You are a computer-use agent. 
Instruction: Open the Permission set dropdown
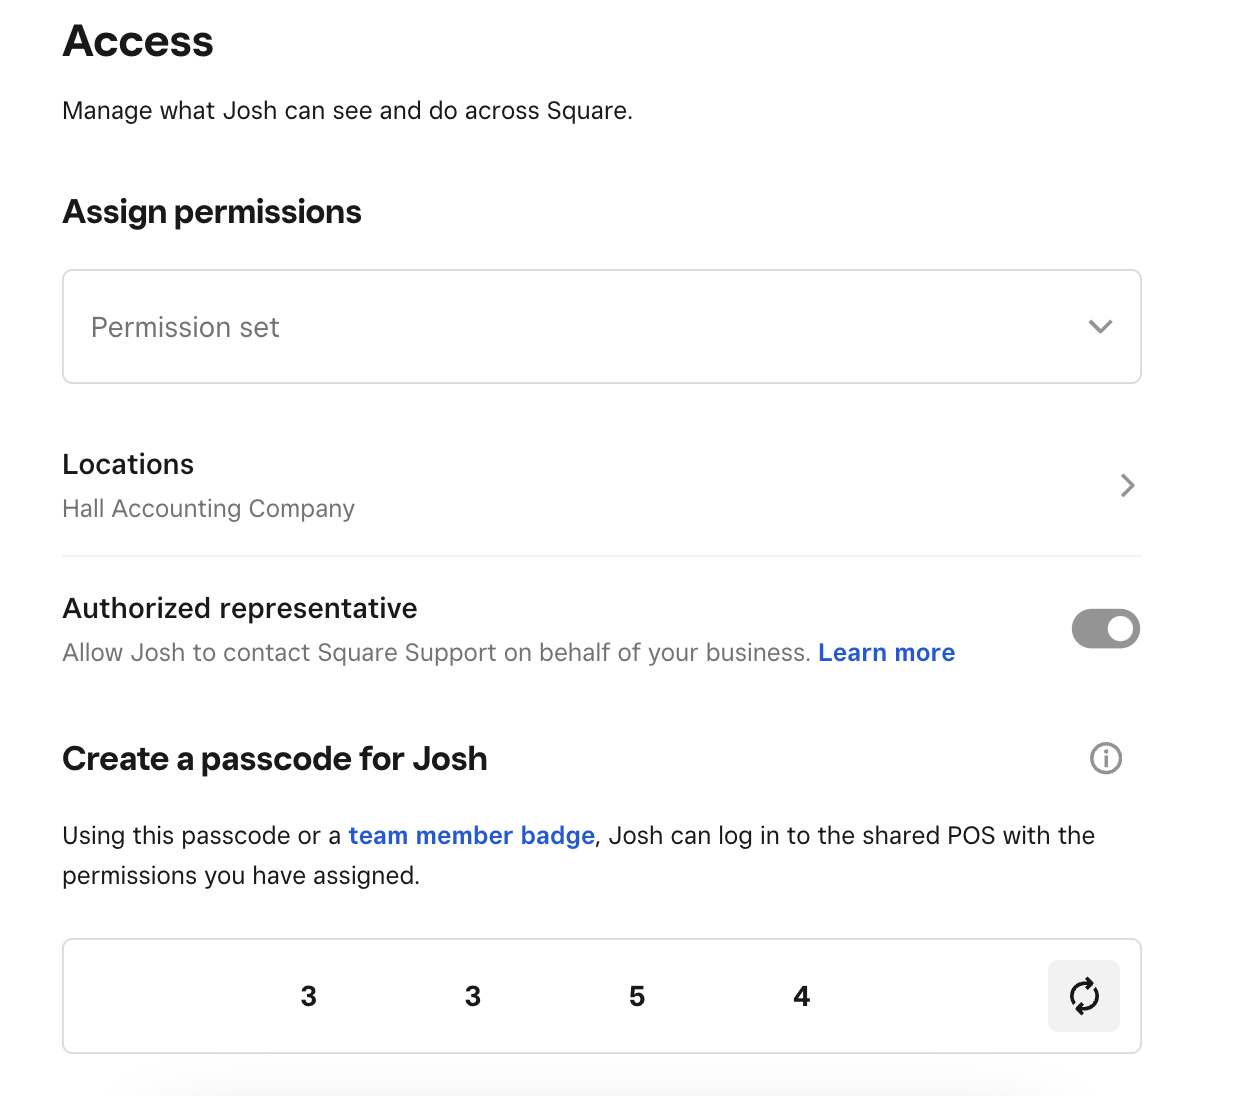point(600,326)
